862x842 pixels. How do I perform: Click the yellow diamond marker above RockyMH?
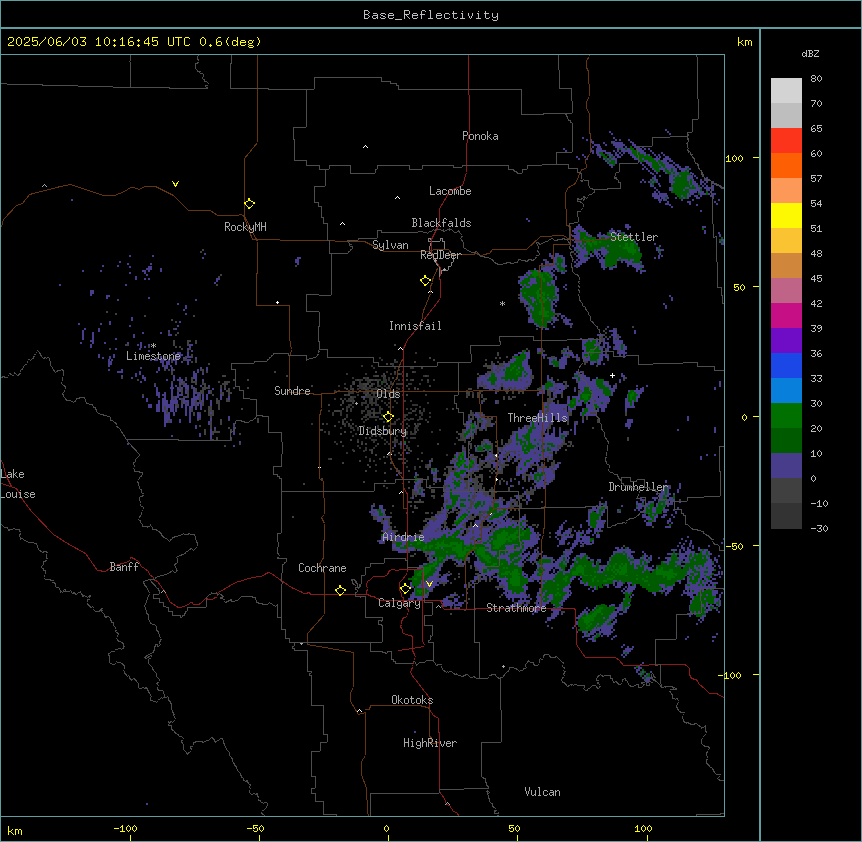pos(249,204)
